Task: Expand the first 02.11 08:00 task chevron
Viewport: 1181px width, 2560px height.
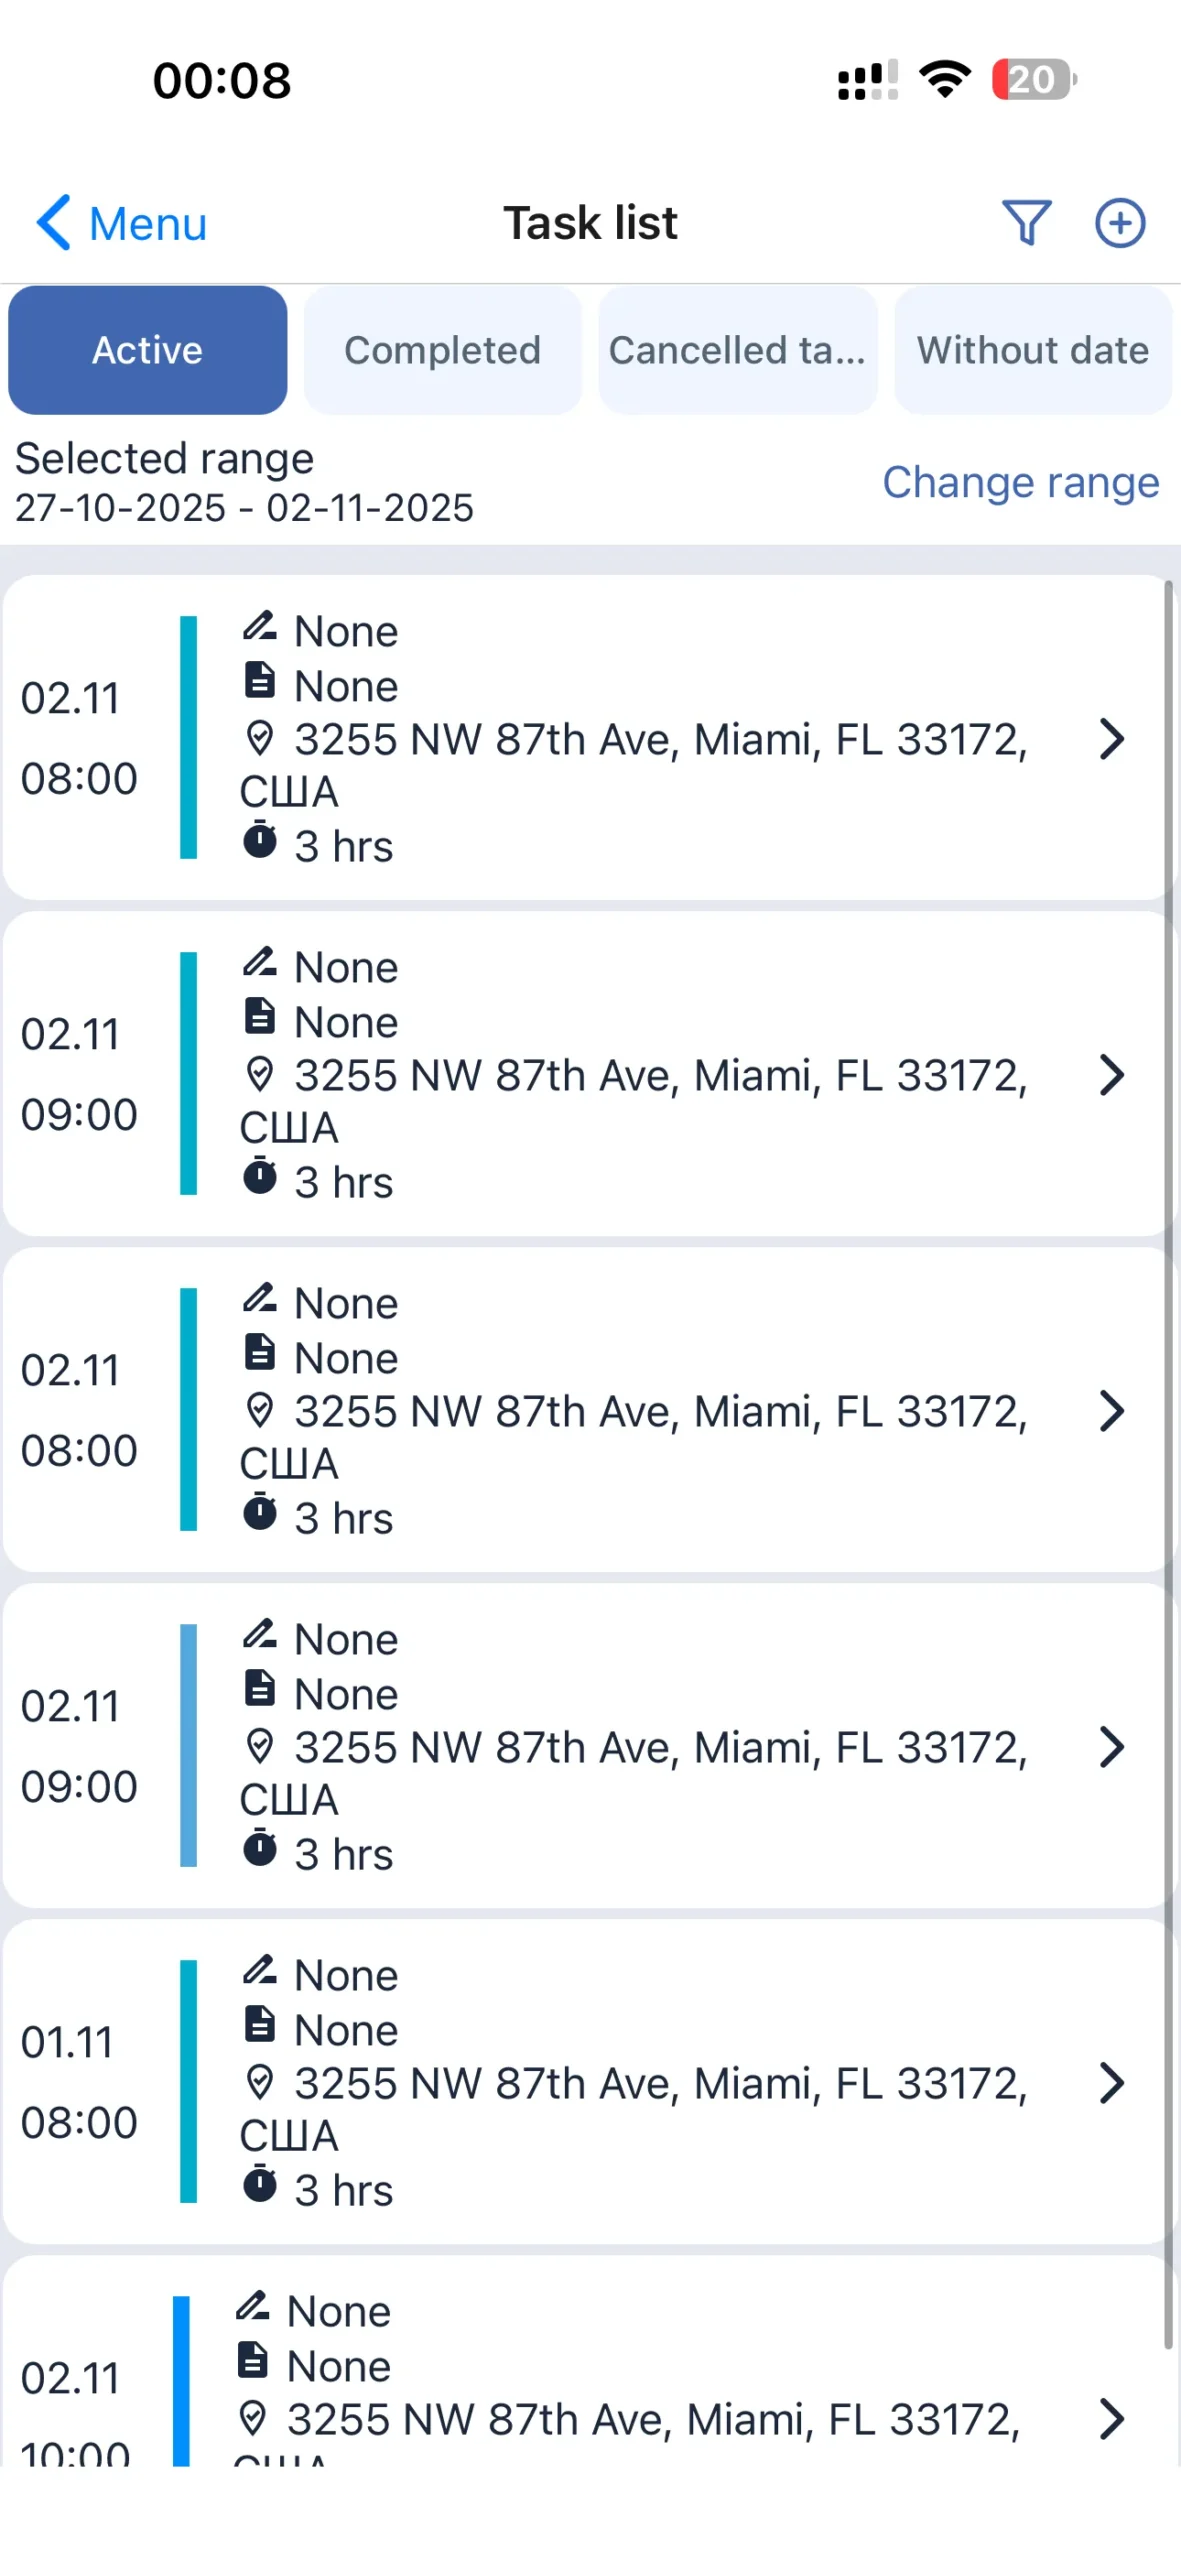Action: click(1111, 739)
